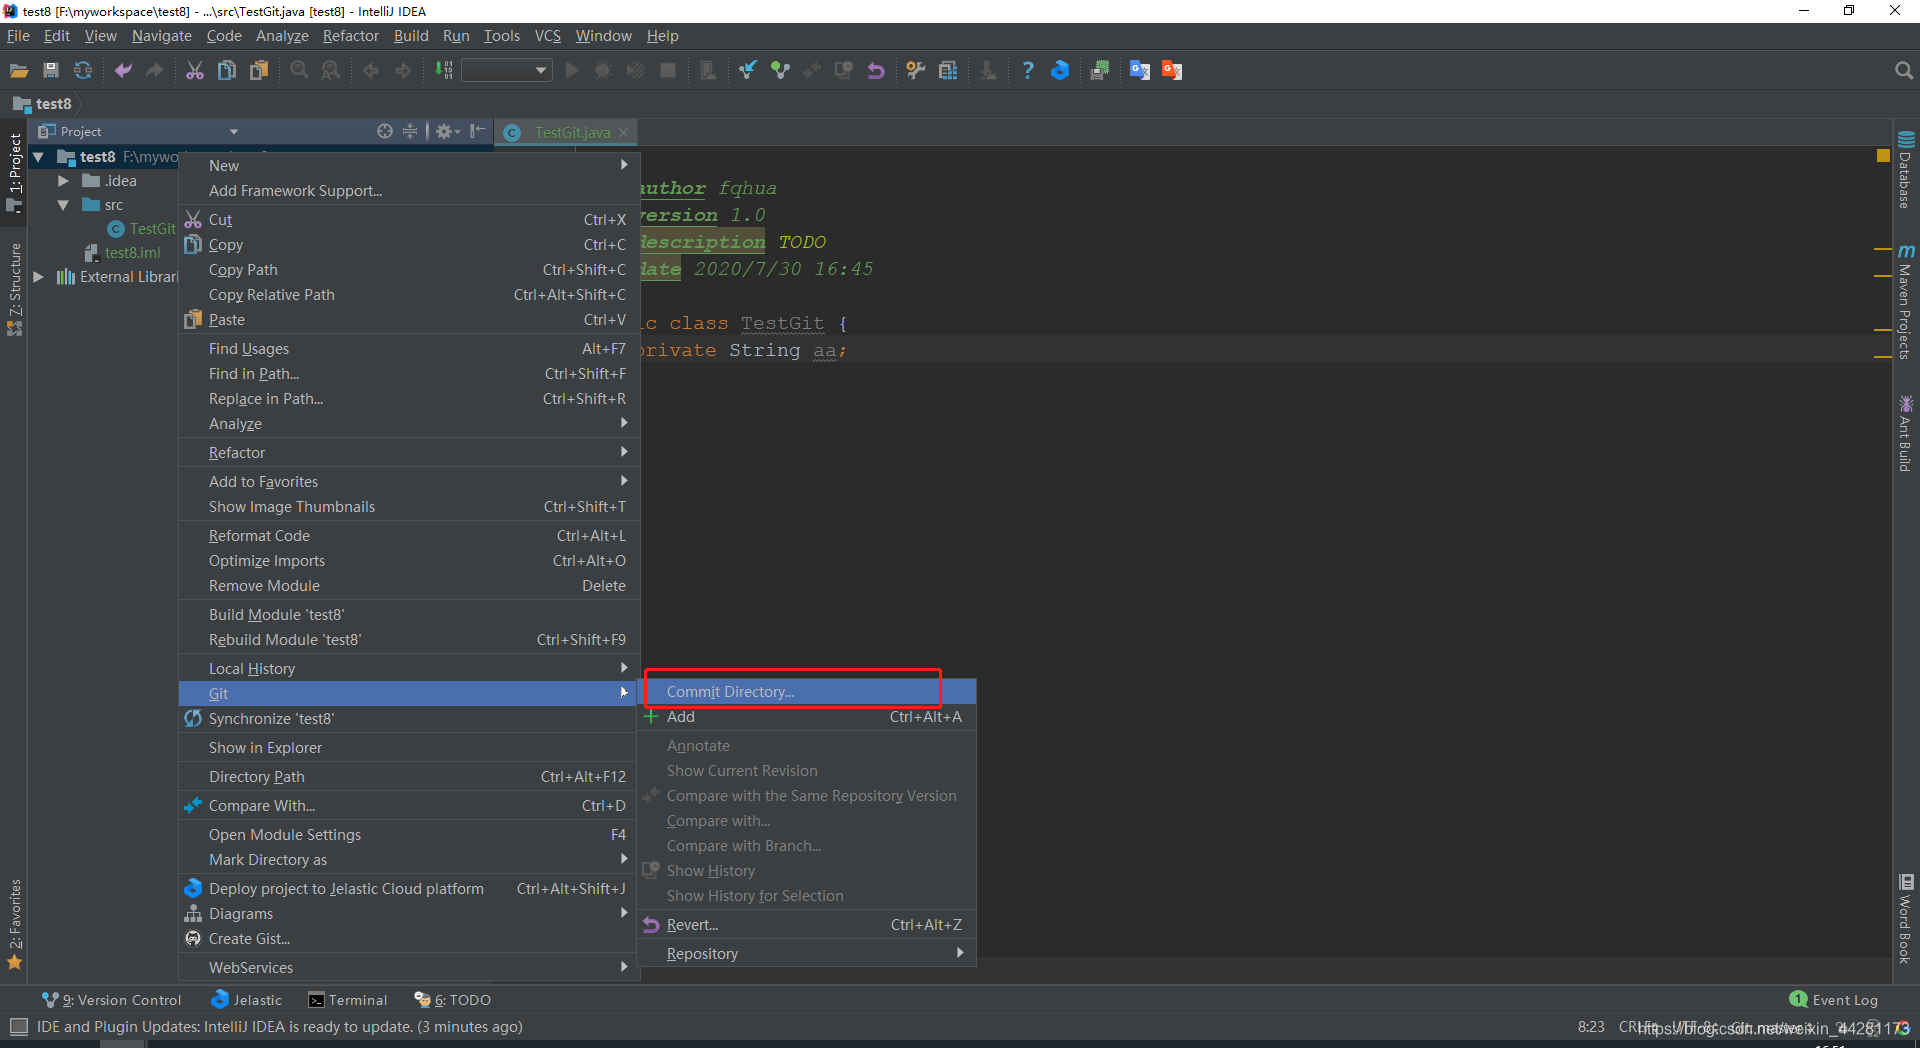Click the yellow inspection indicator in the editor
The width and height of the screenshot is (1920, 1048).
pyautogui.click(x=1883, y=156)
